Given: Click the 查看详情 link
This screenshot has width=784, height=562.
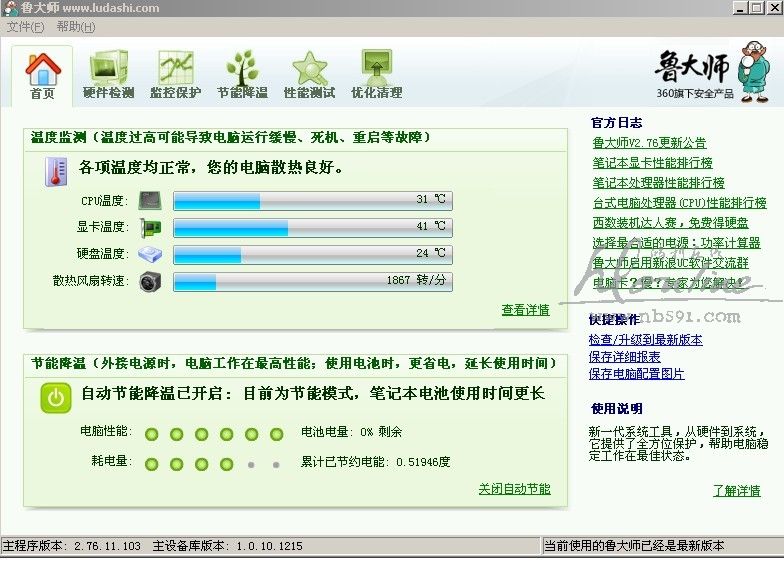Looking at the screenshot, I should pyautogui.click(x=525, y=310).
